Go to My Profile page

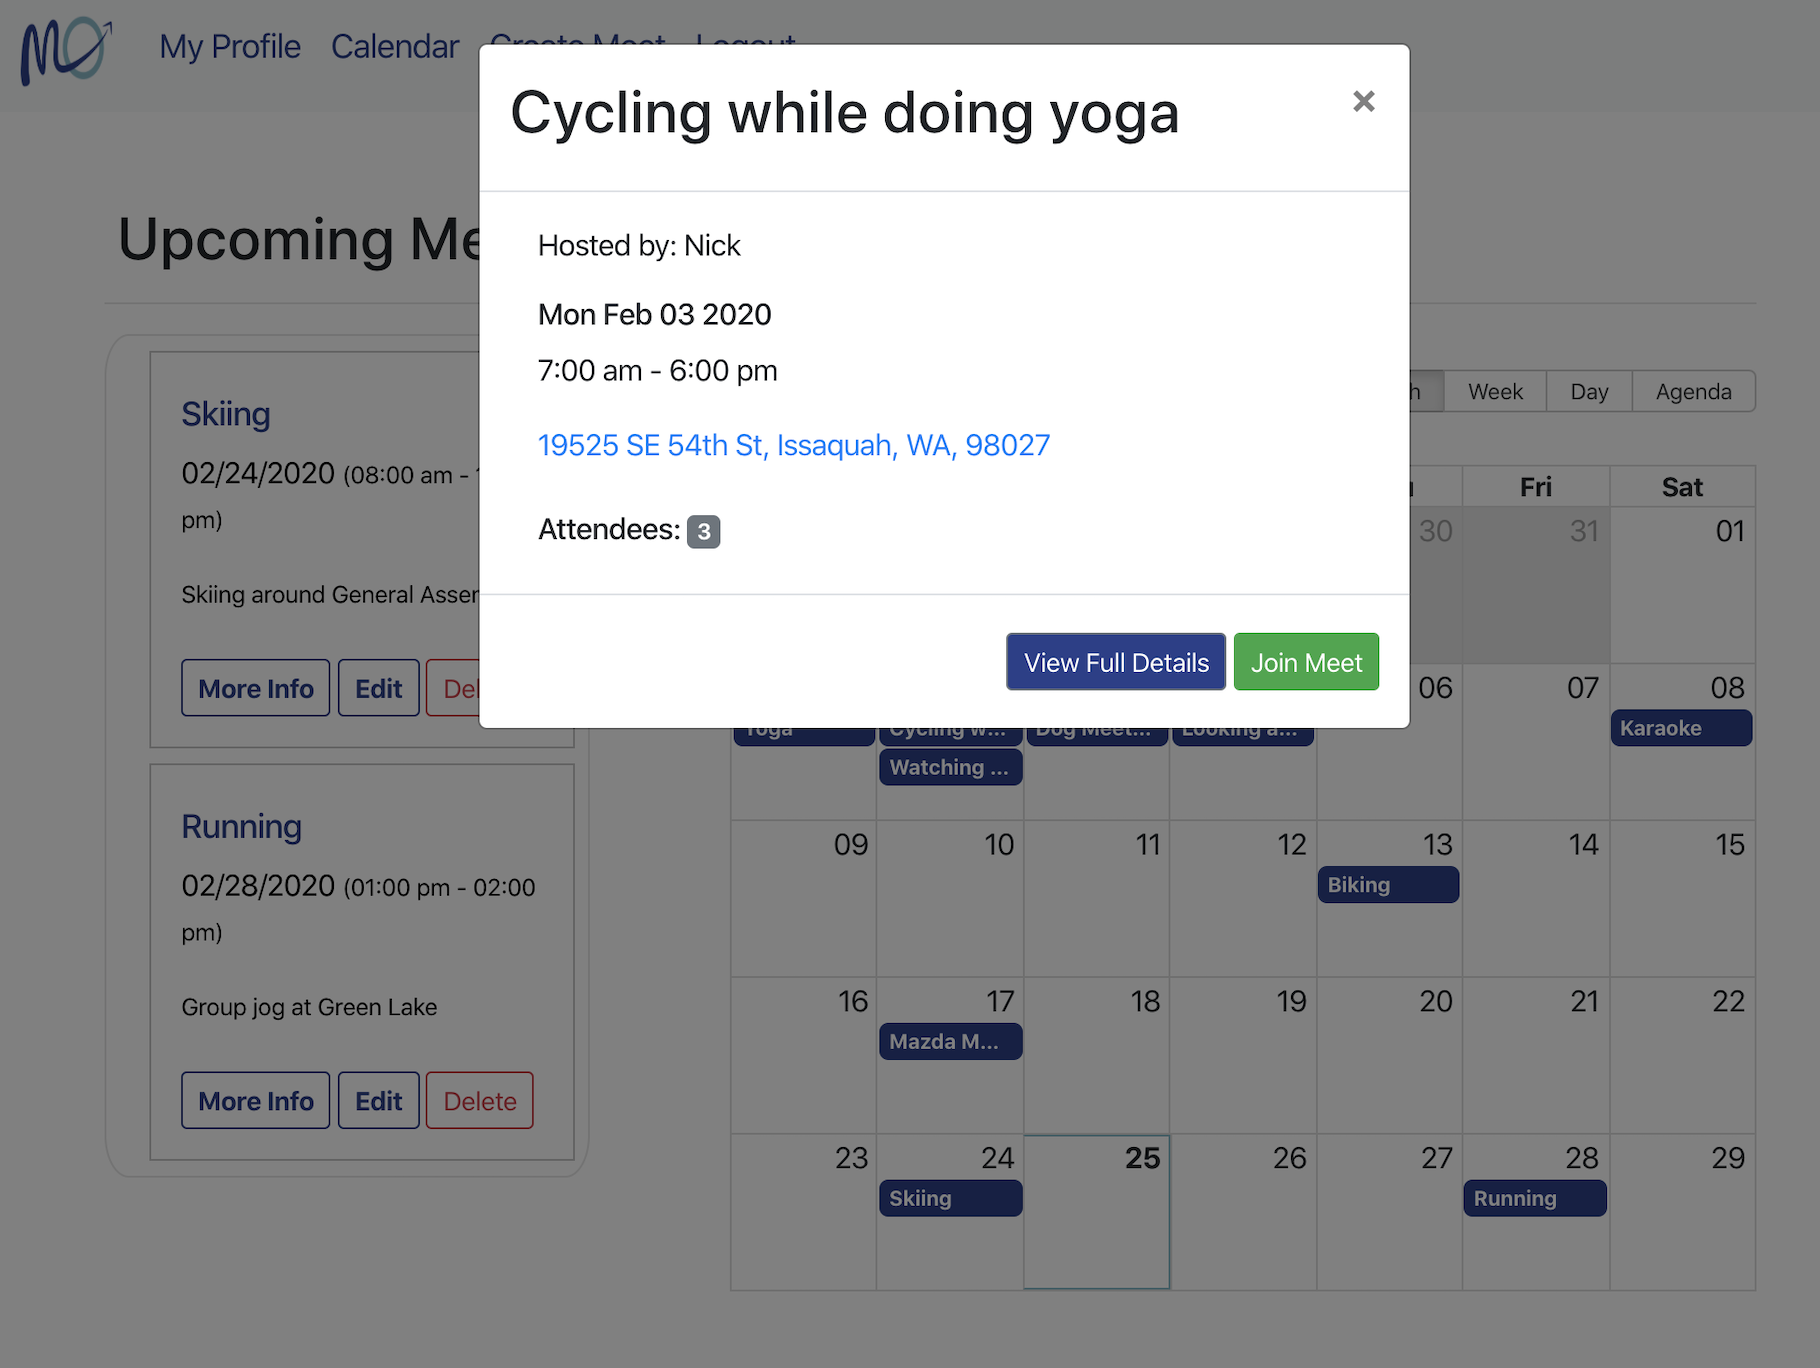[x=230, y=46]
